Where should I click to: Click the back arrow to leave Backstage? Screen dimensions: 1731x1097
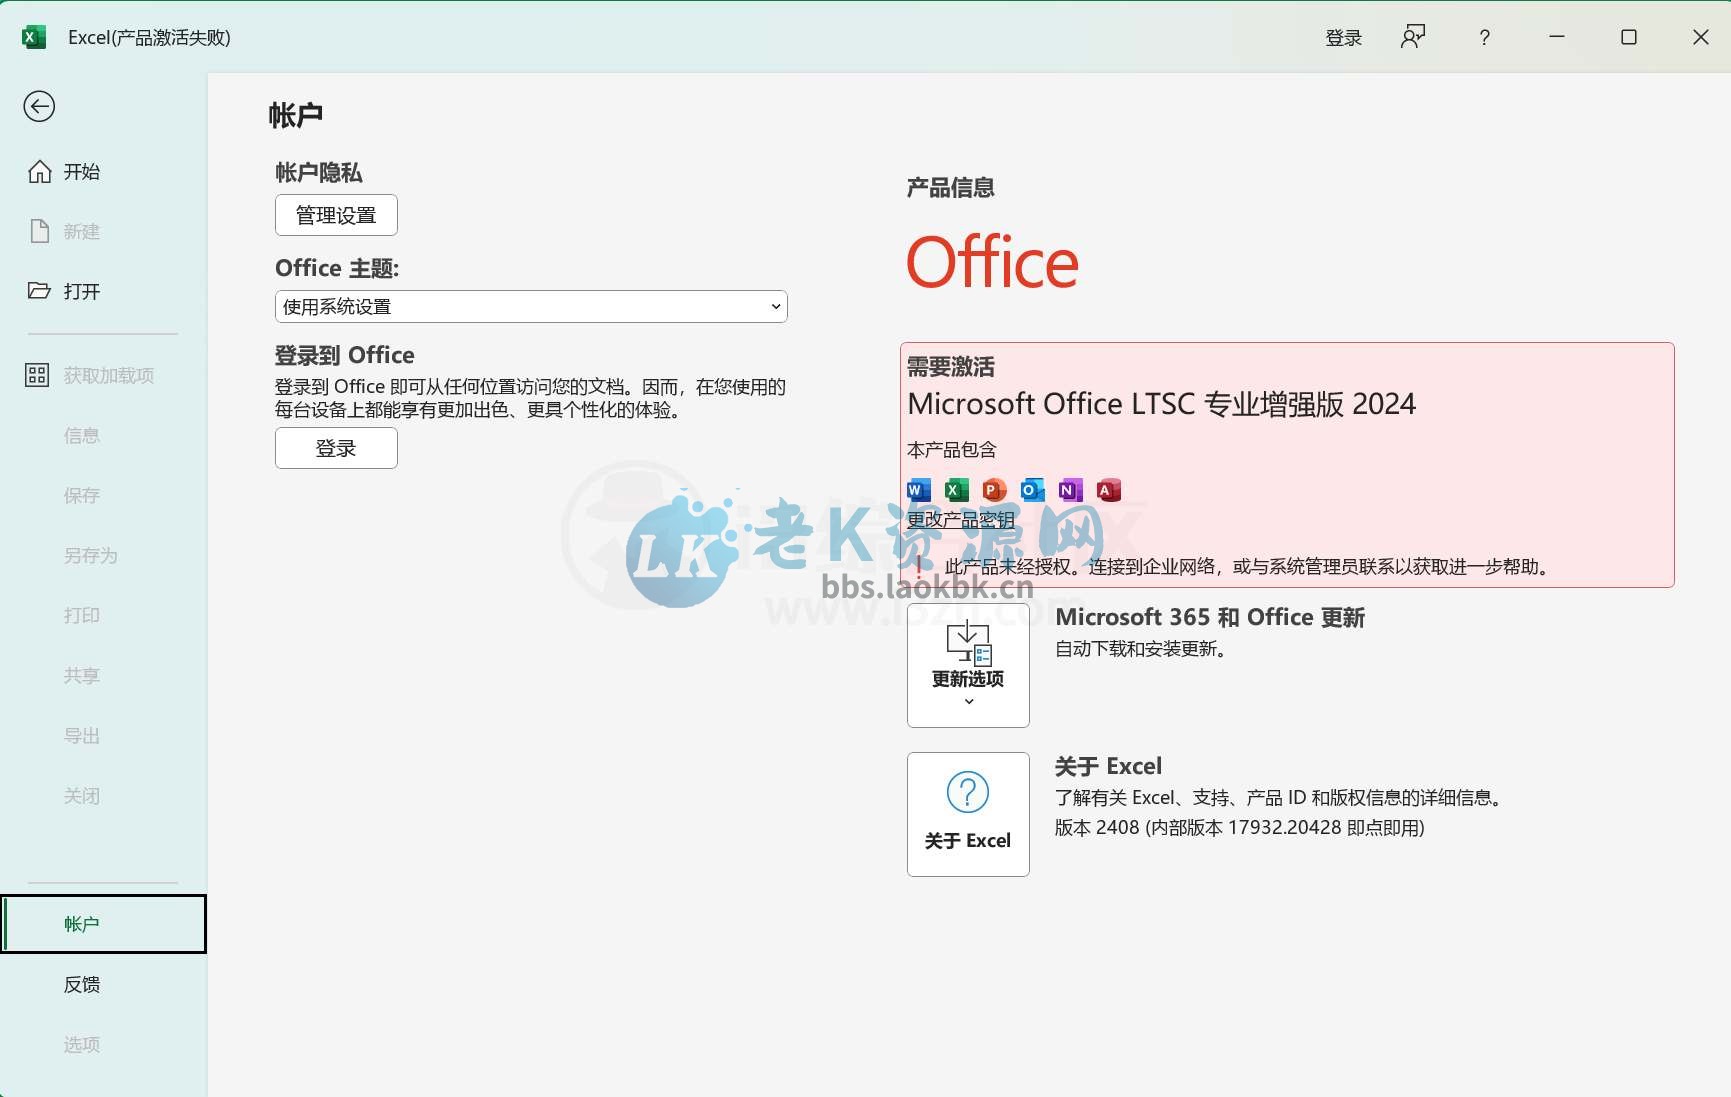(39, 106)
